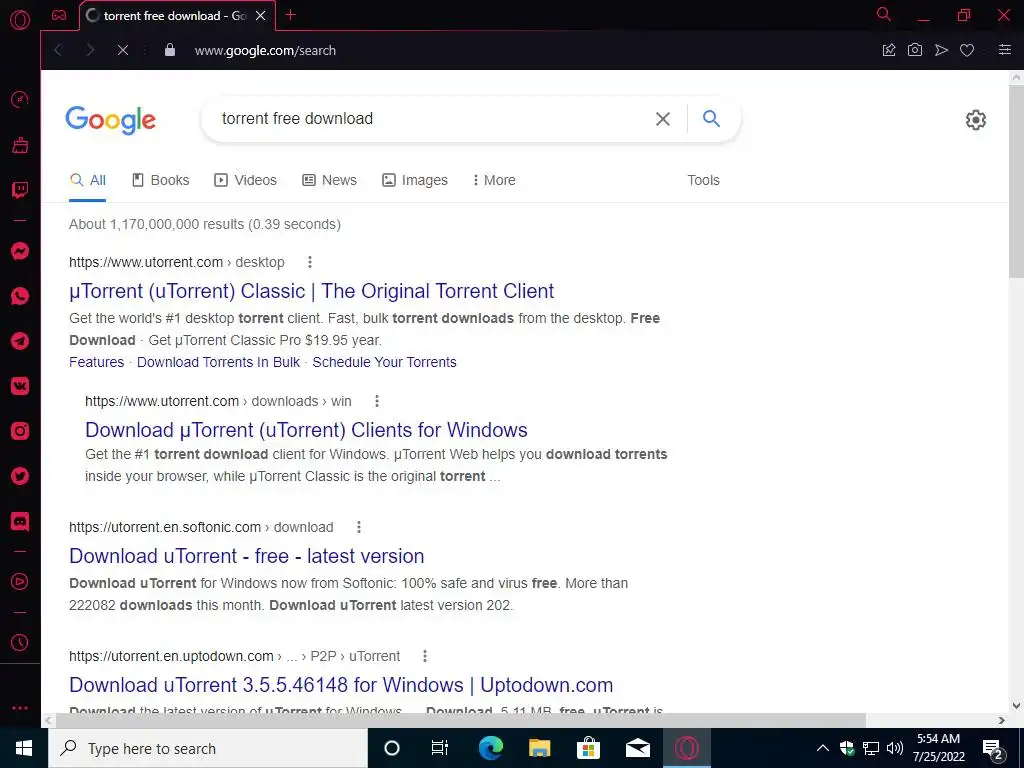Screen dimensions: 1024x768
Task: Open Schedule Your Torrents sitelink
Action: [384, 362]
